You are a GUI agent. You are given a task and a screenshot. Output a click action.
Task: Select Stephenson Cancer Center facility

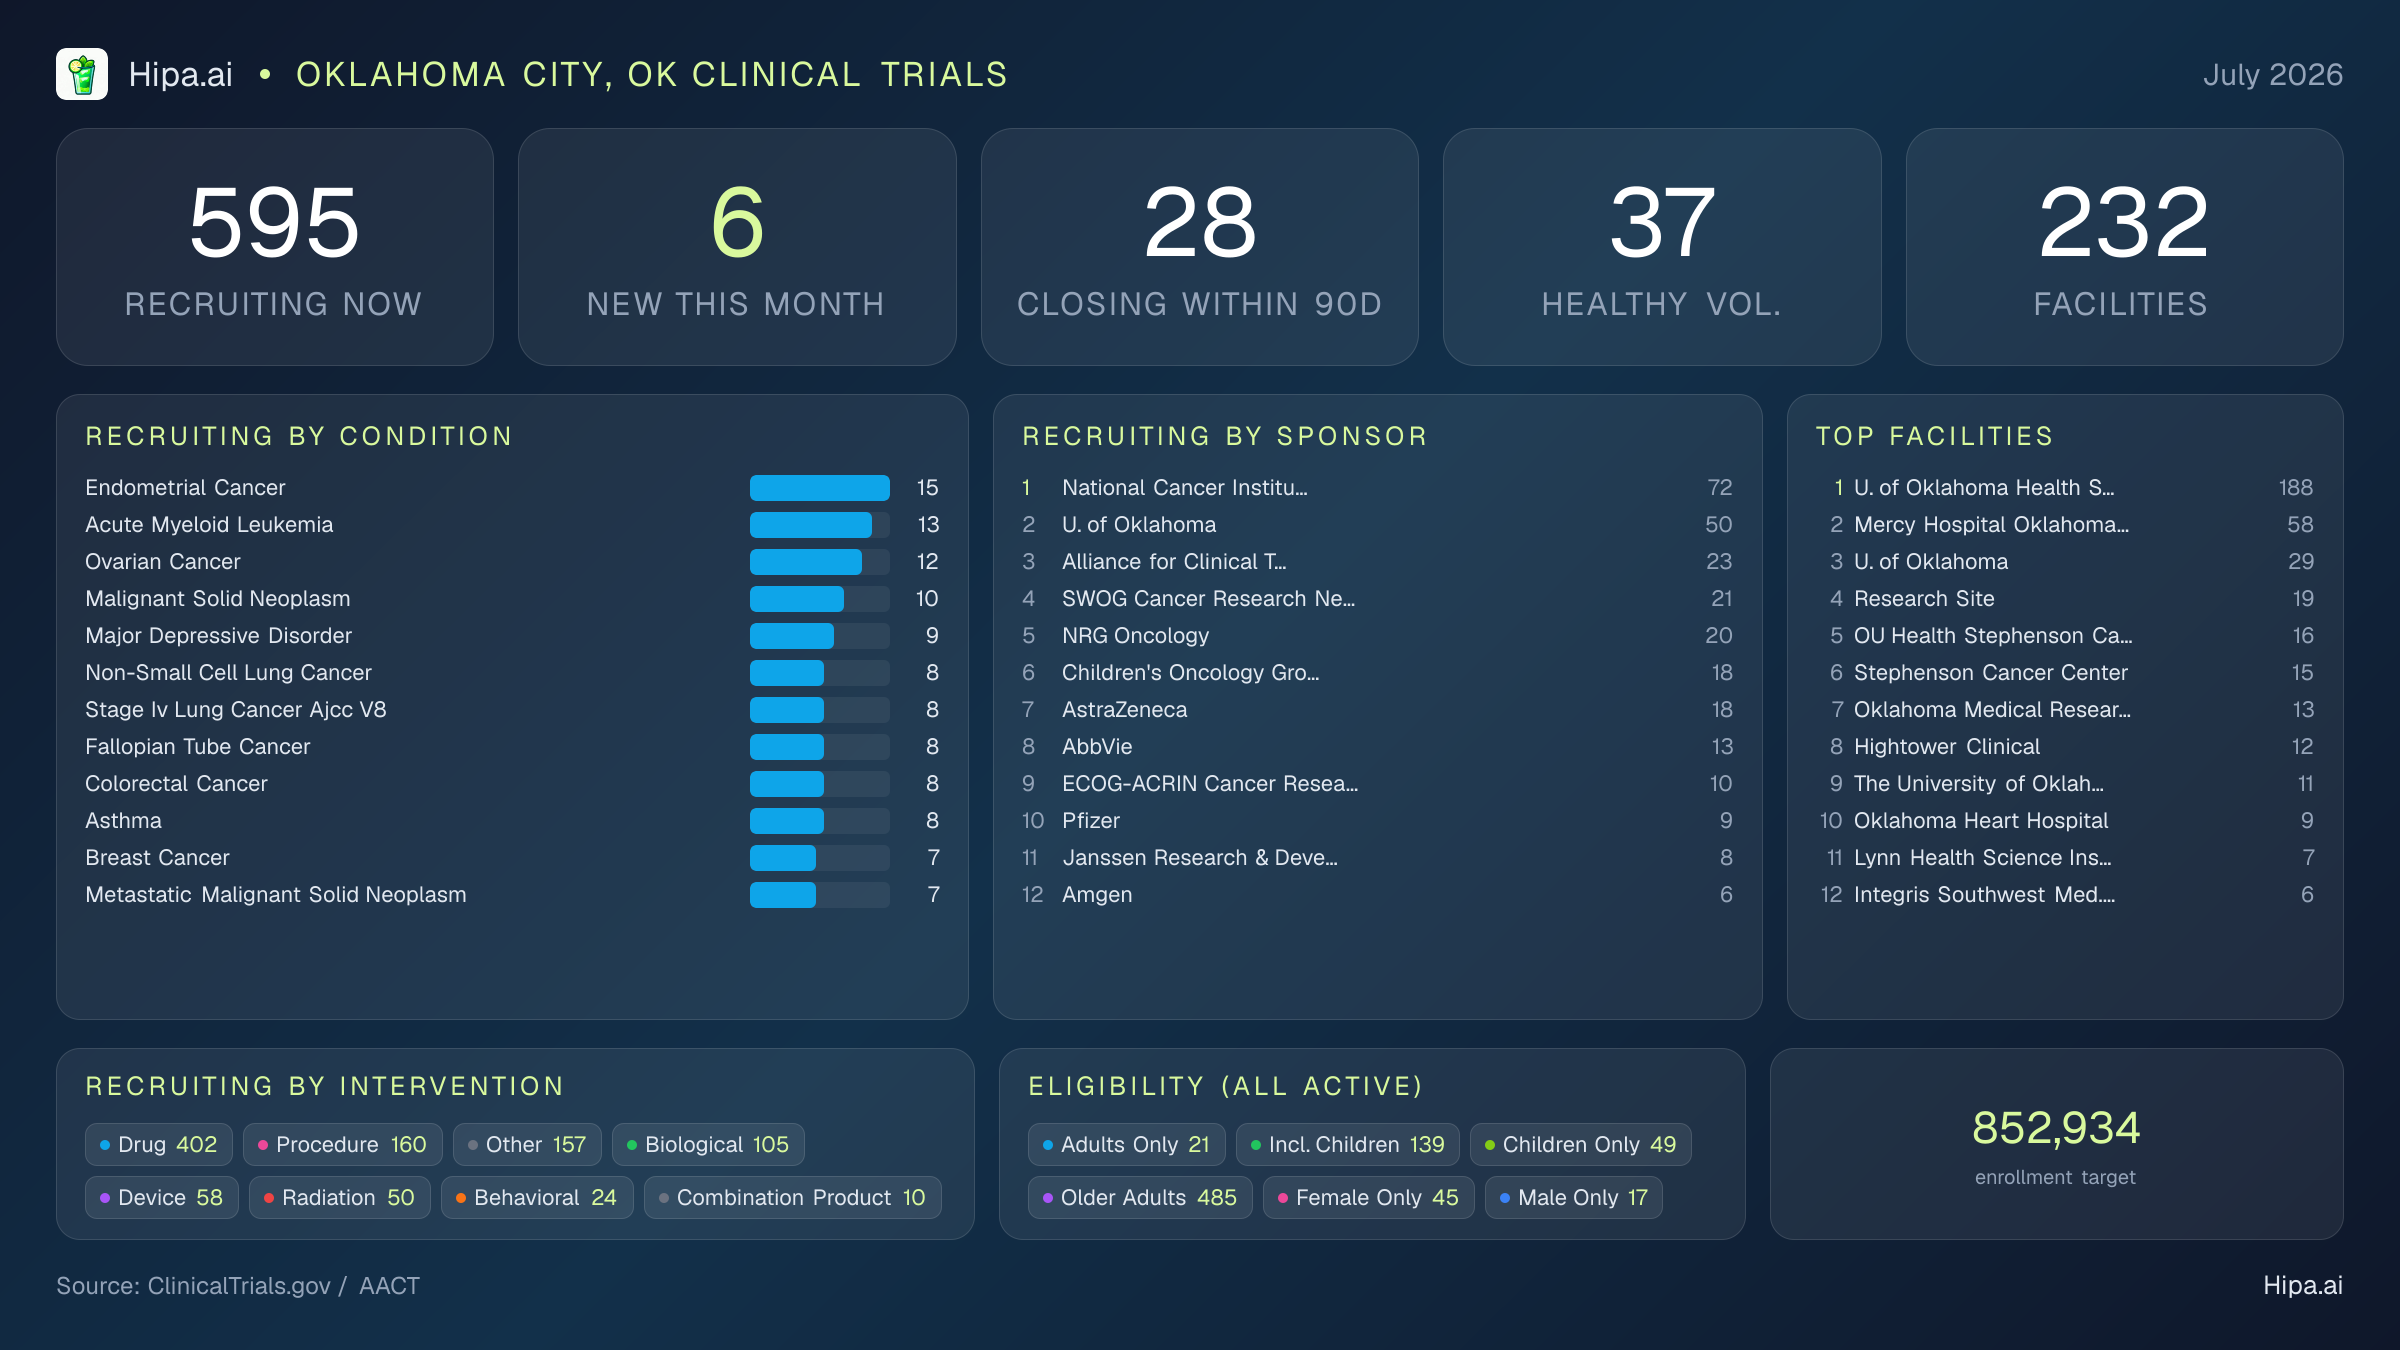2065,672
